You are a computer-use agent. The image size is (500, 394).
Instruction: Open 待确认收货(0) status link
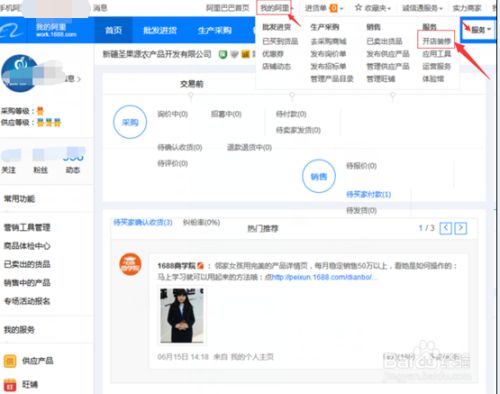180,147
